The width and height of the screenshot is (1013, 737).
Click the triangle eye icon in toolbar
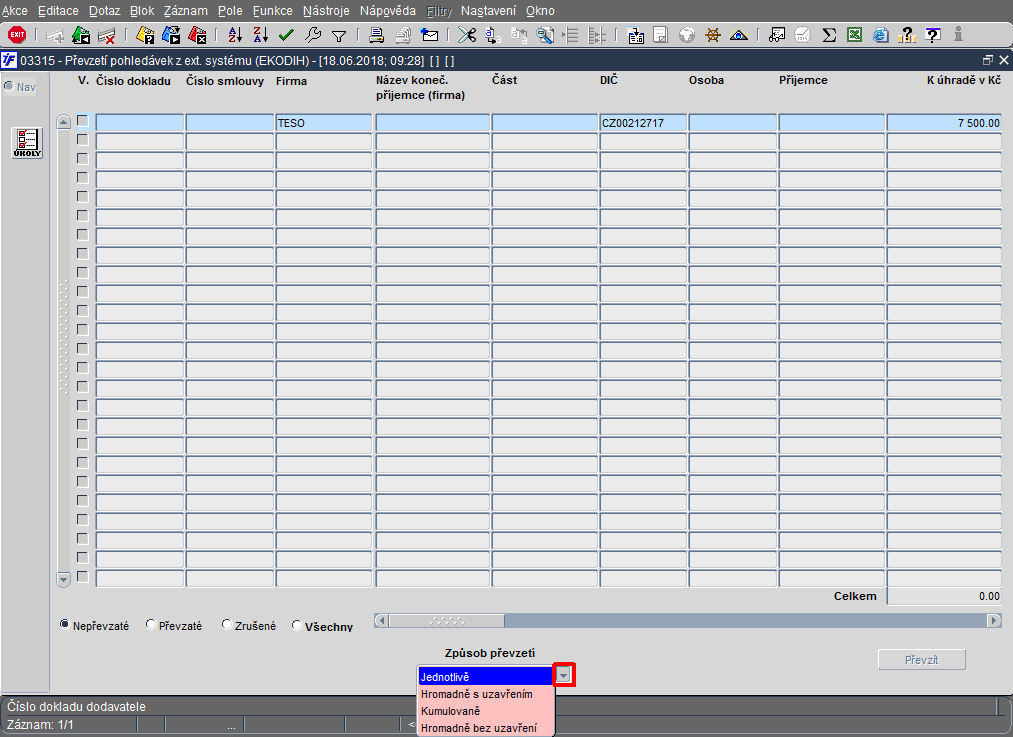[x=738, y=35]
